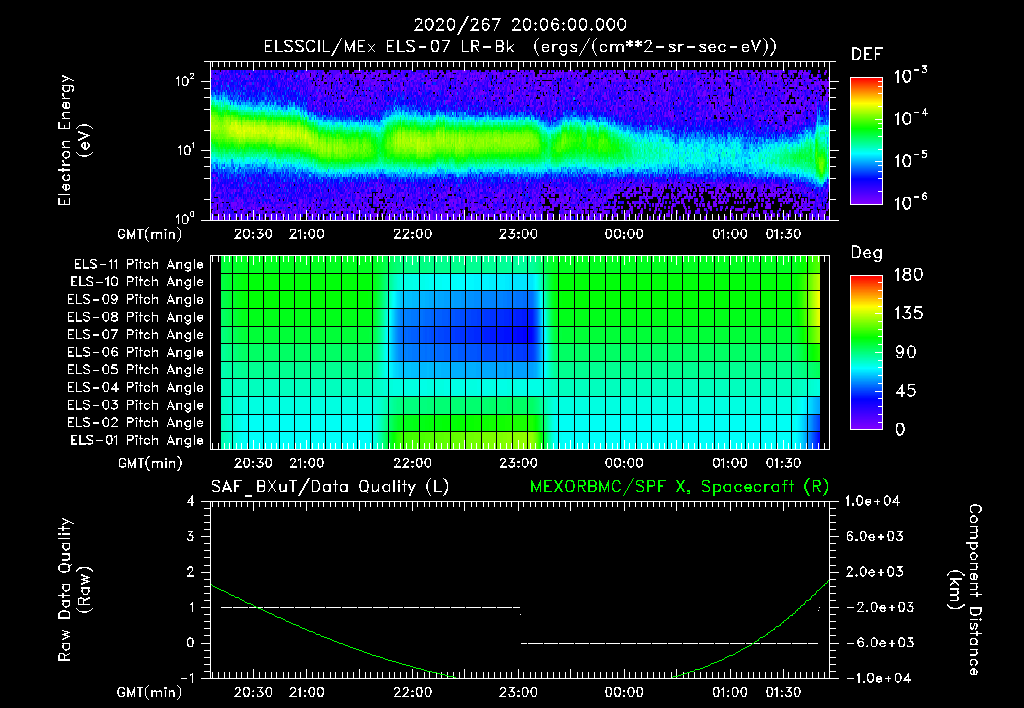
Task: Select the ELS-10 Pitch Angle row label
Action: click(x=137, y=282)
